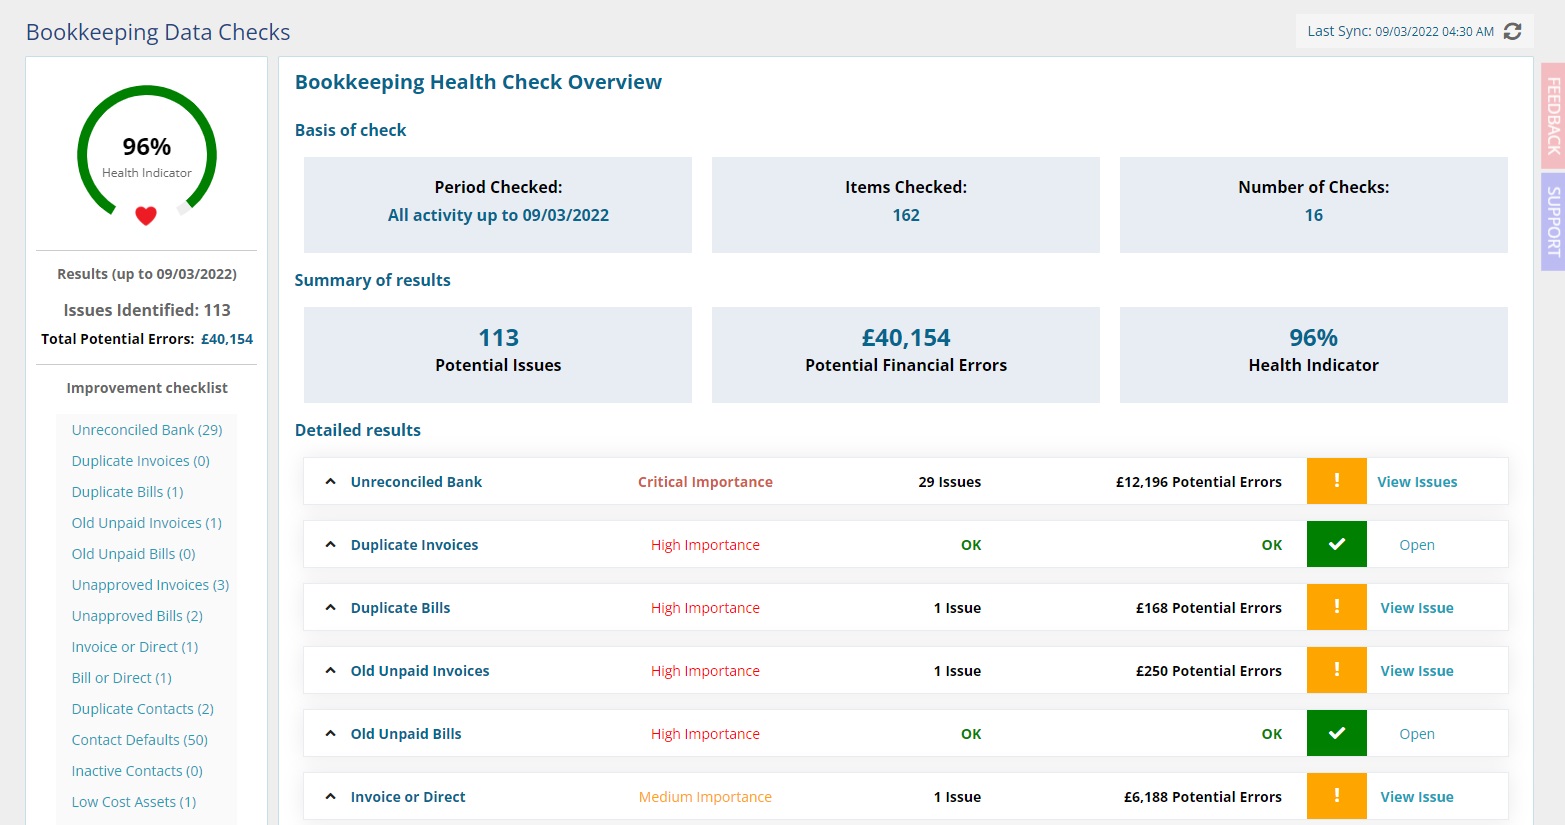
Task: Click '29 Issues' count text
Action: point(950,482)
